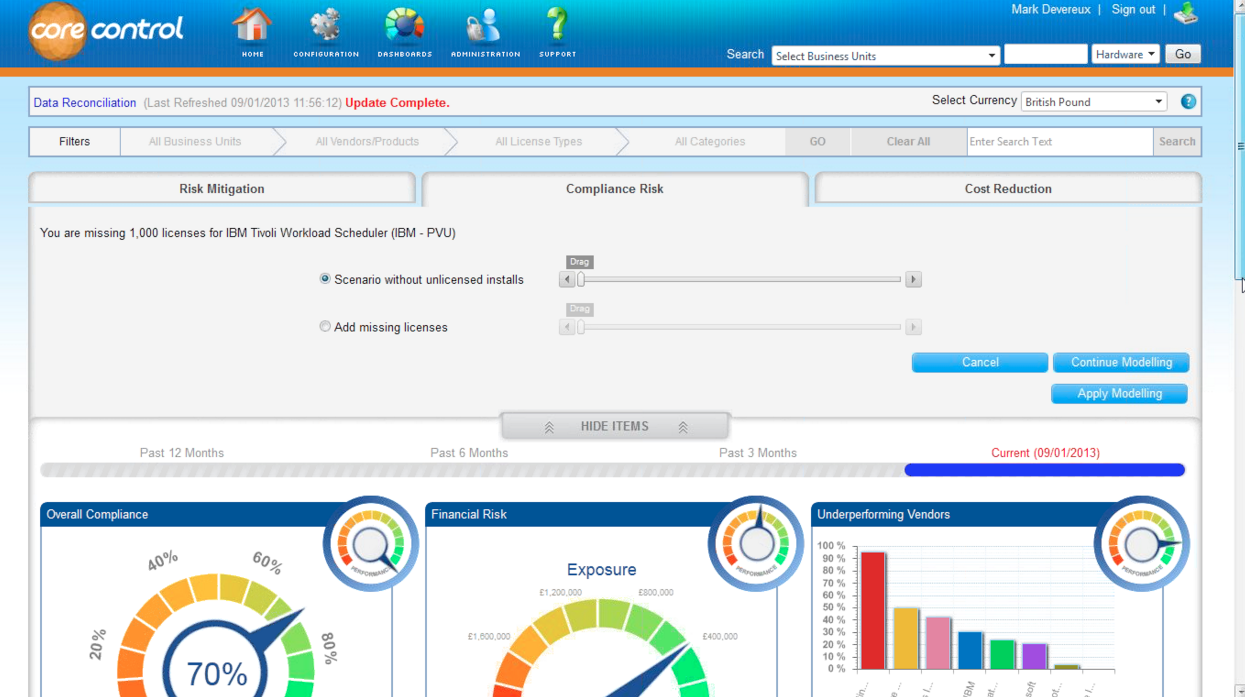The width and height of the screenshot is (1245, 697).
Task: Select the Past 3 Months period
Action: click(x=758, y=453)
